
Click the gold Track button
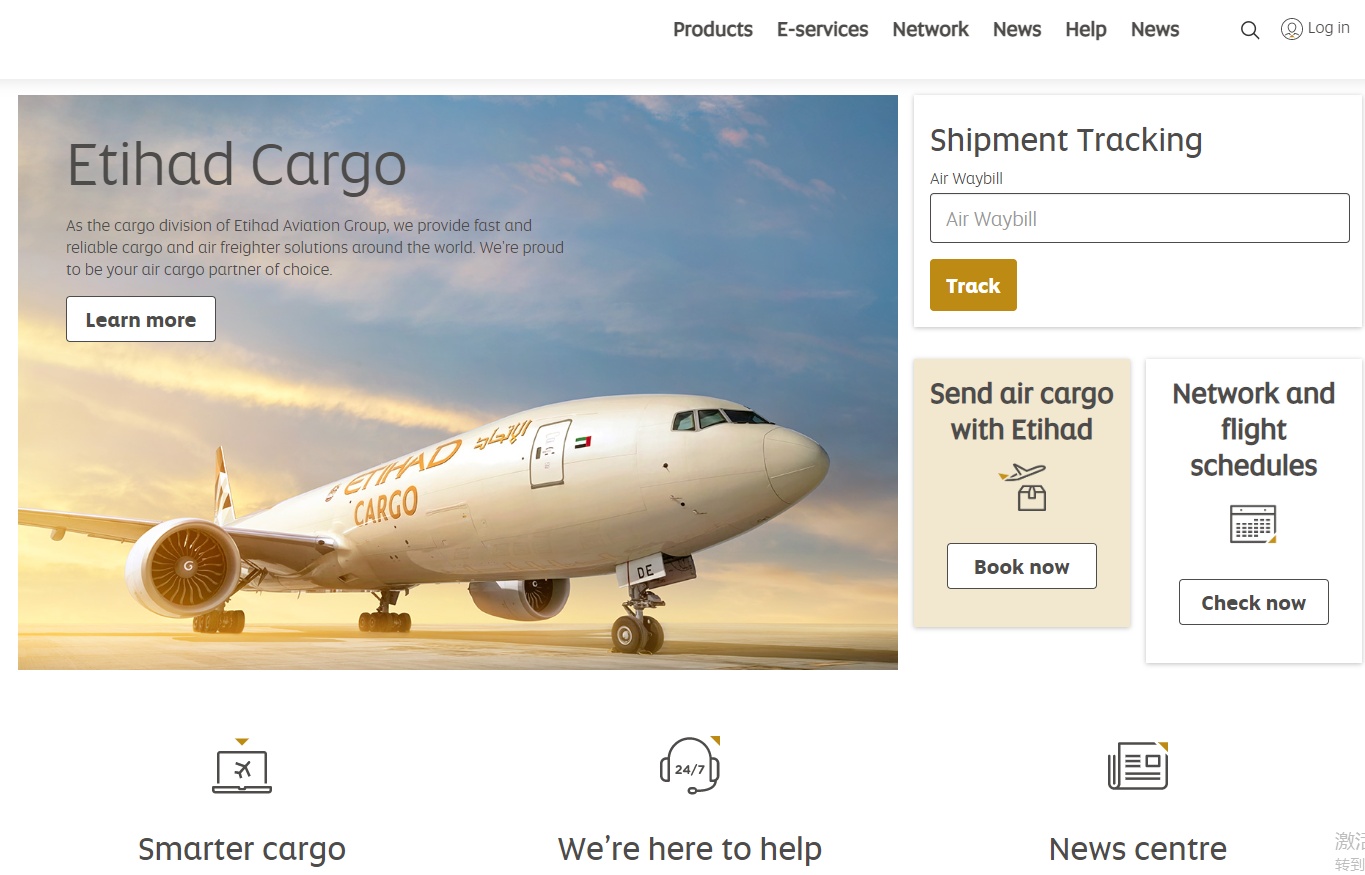pos(973,285)
